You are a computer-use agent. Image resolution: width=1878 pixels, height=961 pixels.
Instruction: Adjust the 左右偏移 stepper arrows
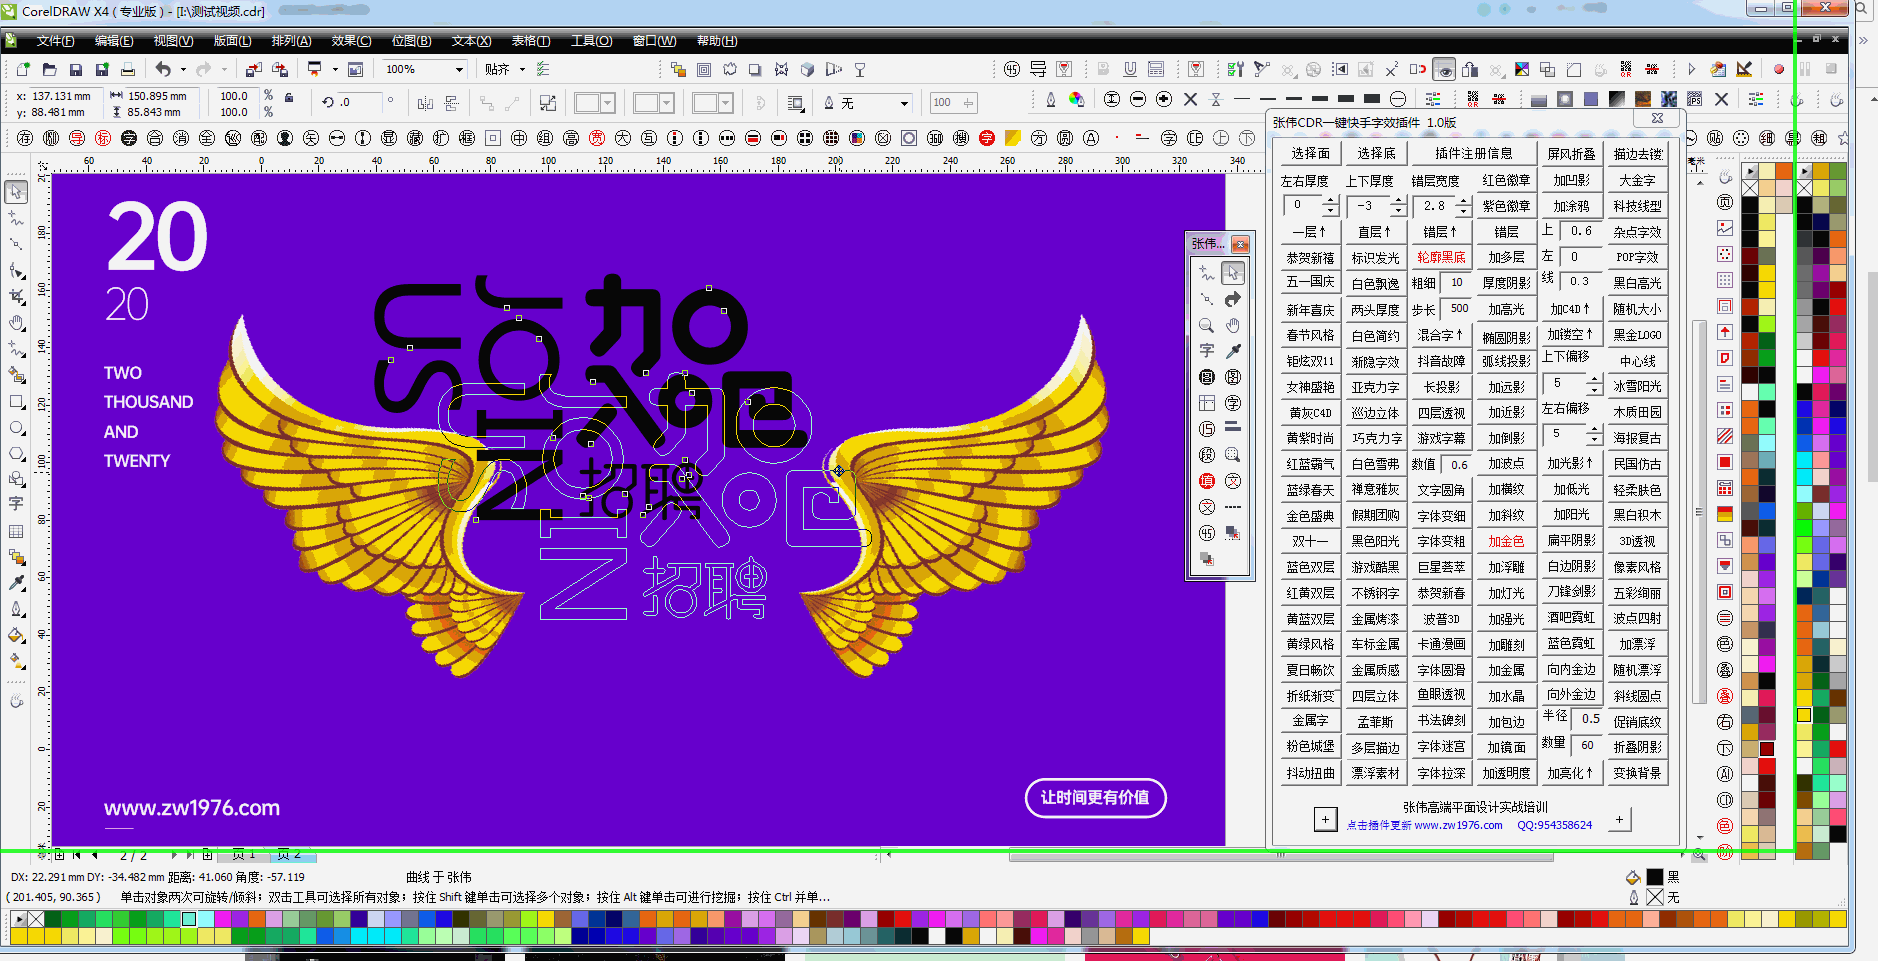1594,434
